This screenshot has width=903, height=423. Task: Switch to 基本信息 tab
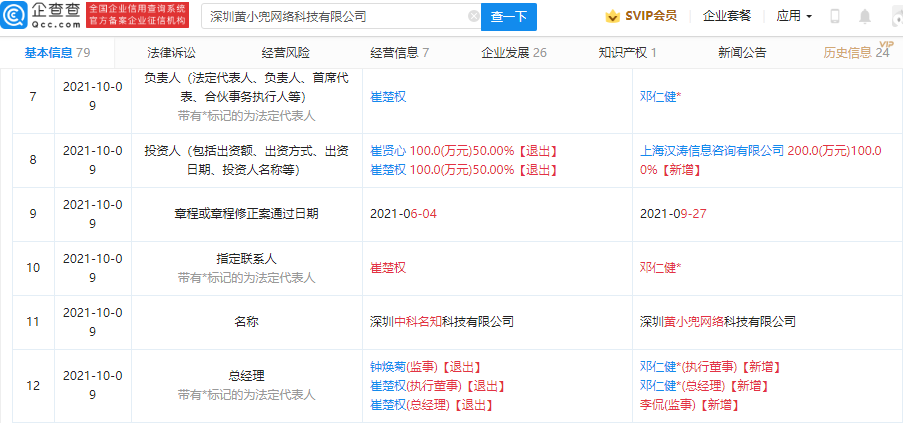pos(57,53)
